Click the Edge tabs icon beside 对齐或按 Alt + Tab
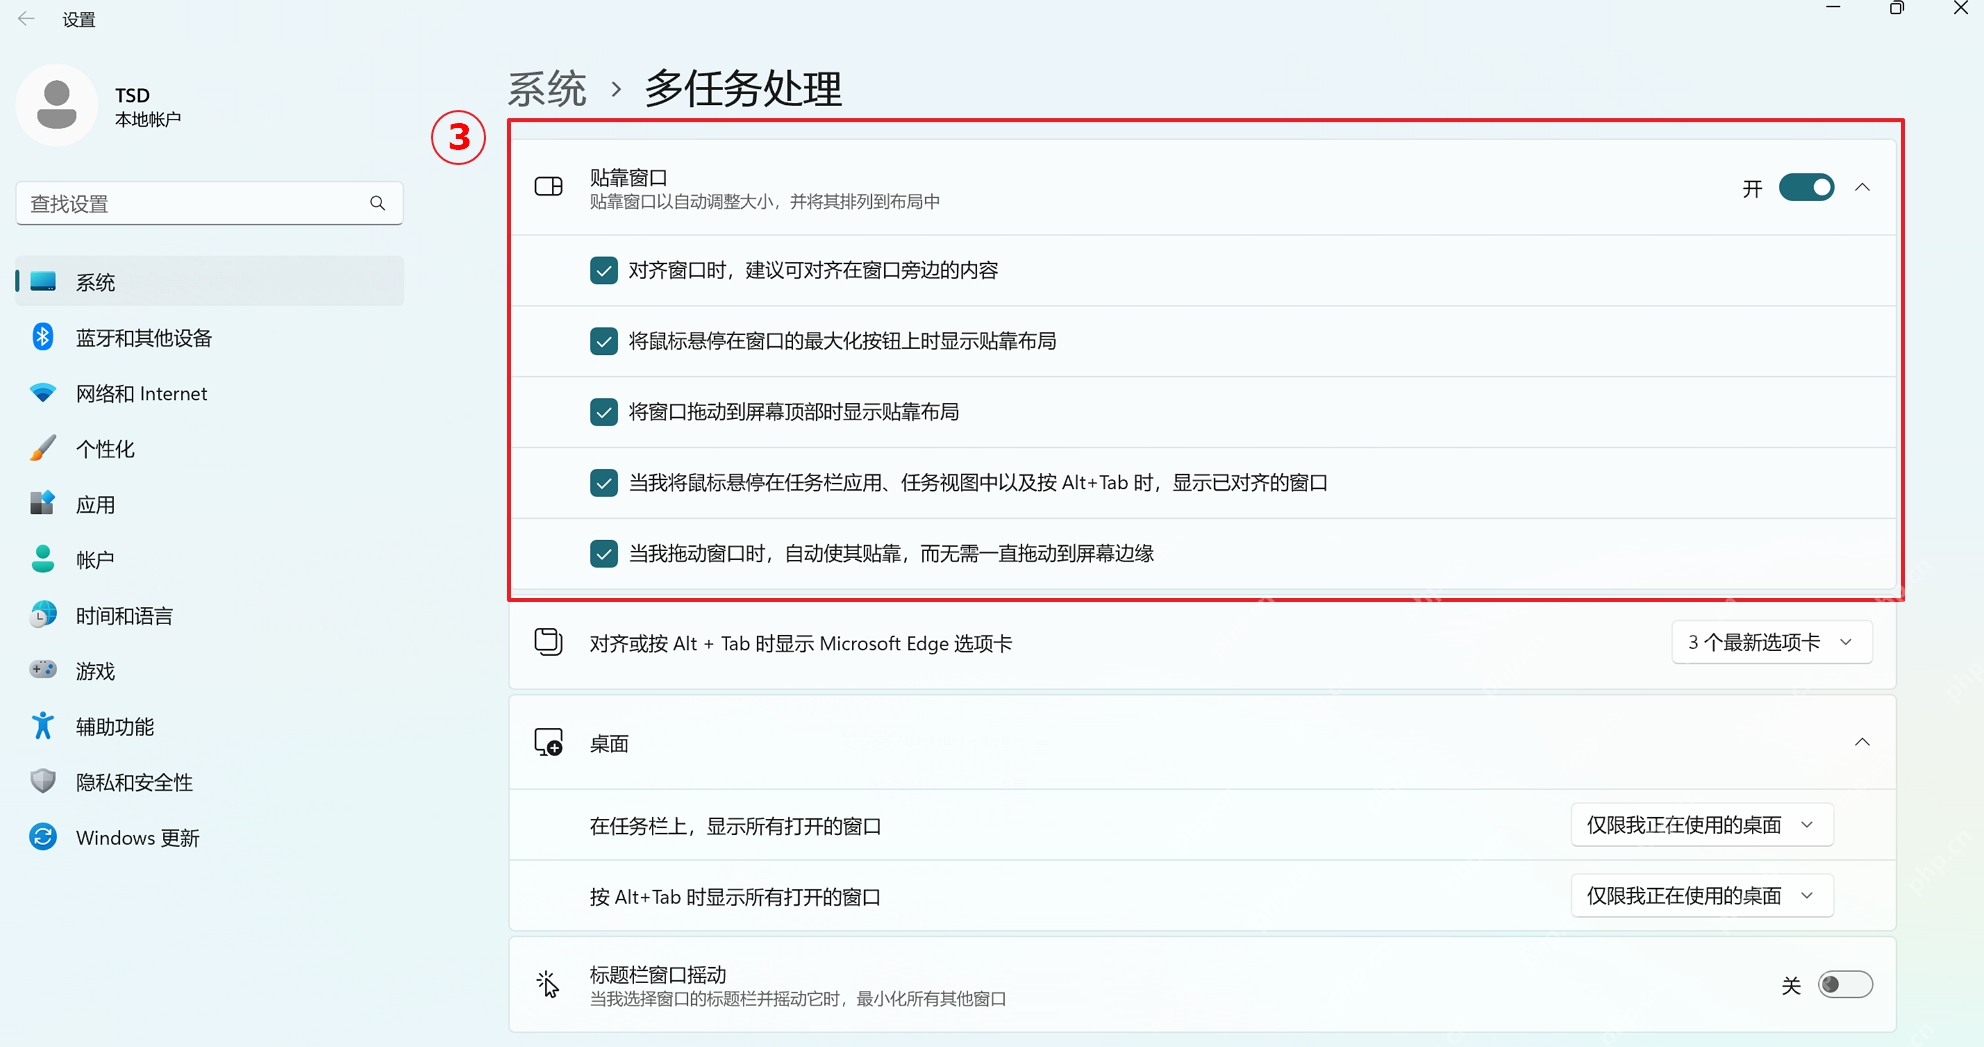Screen dimensions: 1984x1047 pos(549,642)
